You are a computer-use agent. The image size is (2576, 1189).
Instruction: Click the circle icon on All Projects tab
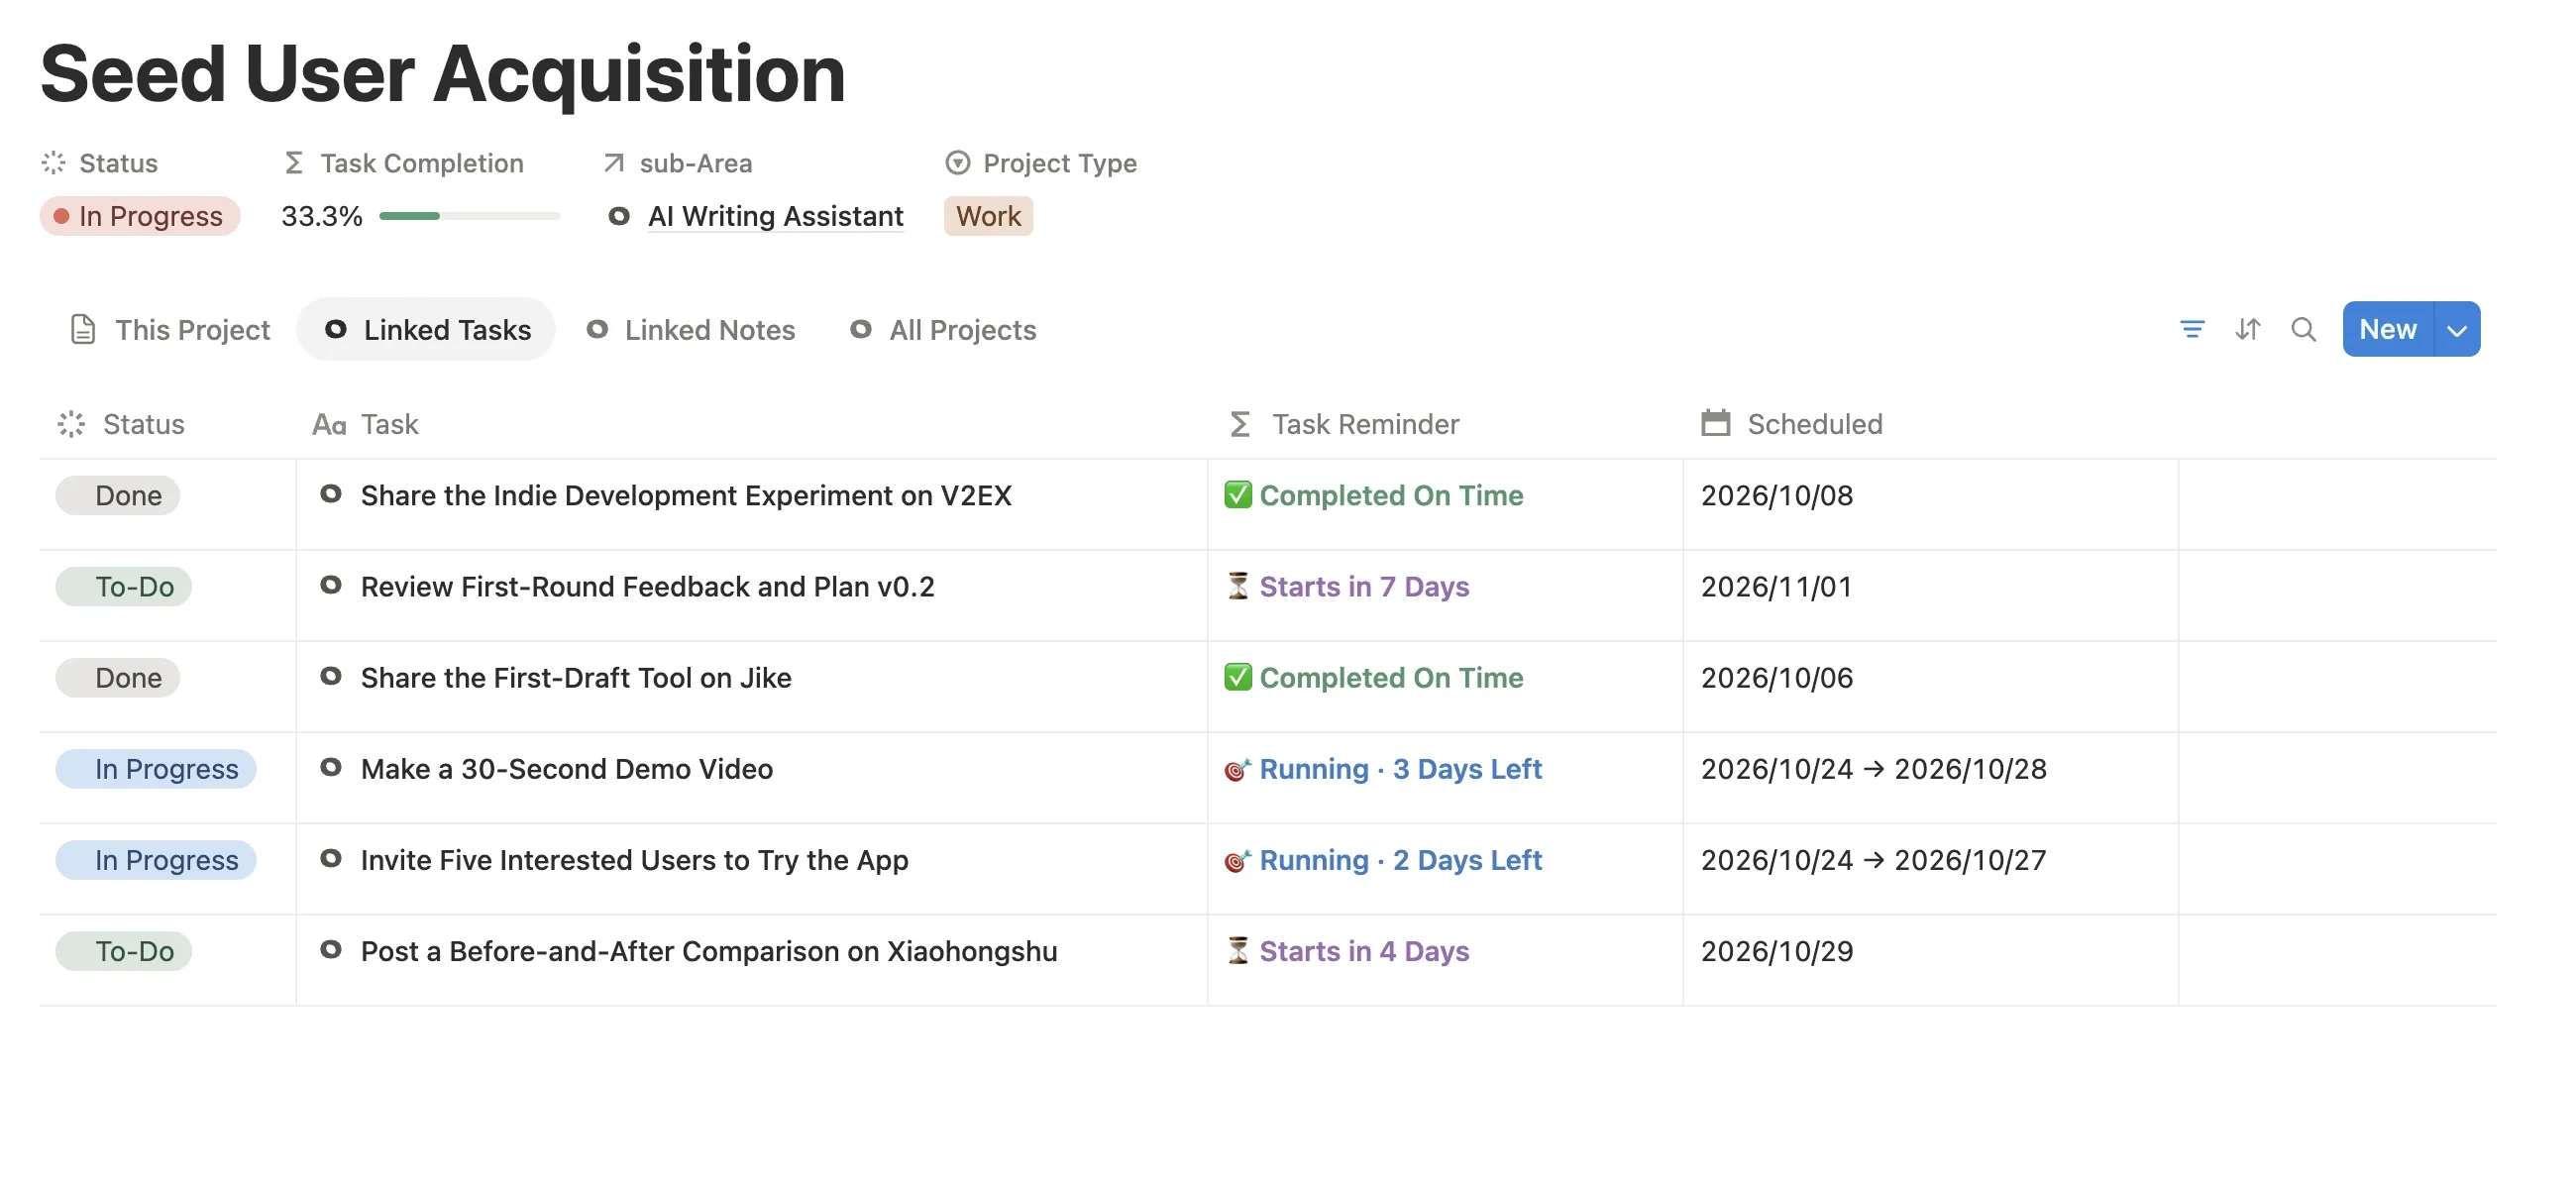[861, 328]
